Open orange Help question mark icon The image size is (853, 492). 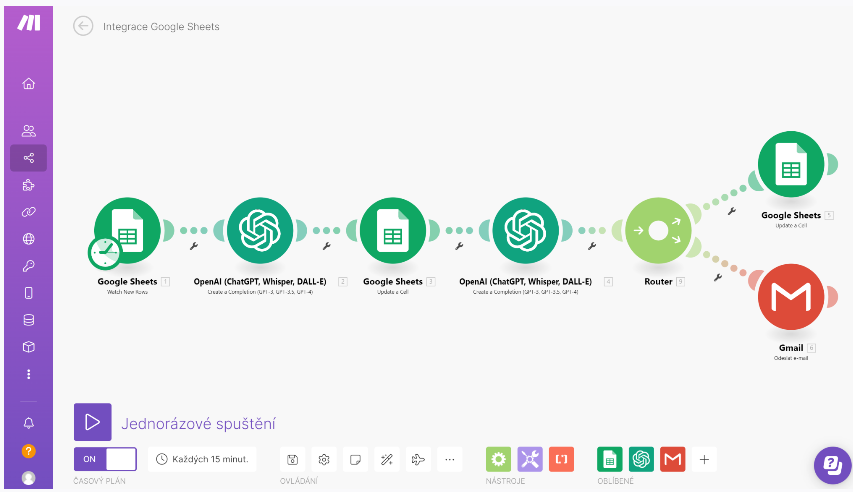29,451
